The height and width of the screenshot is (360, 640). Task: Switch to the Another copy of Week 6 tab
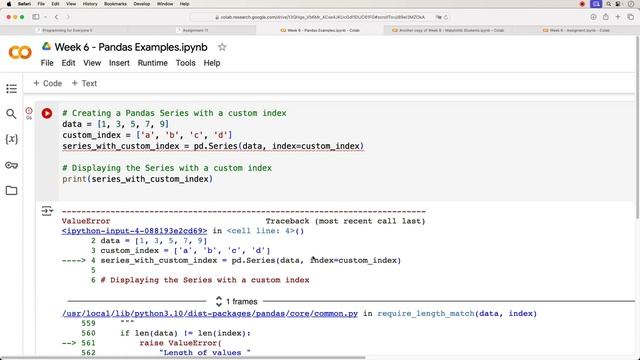pos(448,30)
